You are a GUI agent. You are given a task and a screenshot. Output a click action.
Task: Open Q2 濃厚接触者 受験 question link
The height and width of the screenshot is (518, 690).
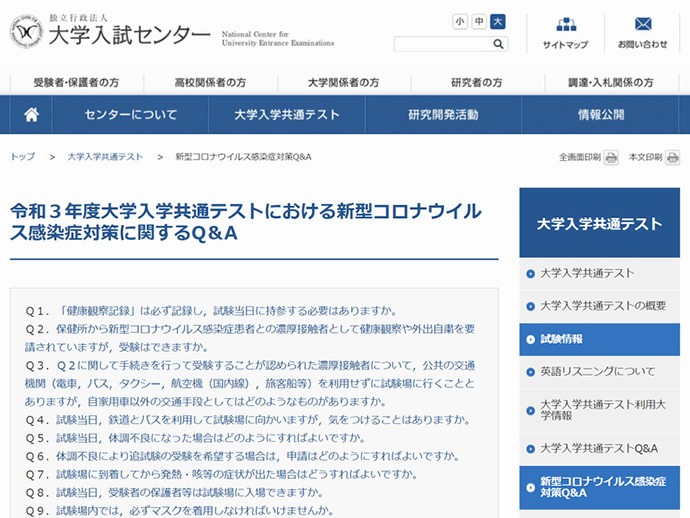click(250, 338)
